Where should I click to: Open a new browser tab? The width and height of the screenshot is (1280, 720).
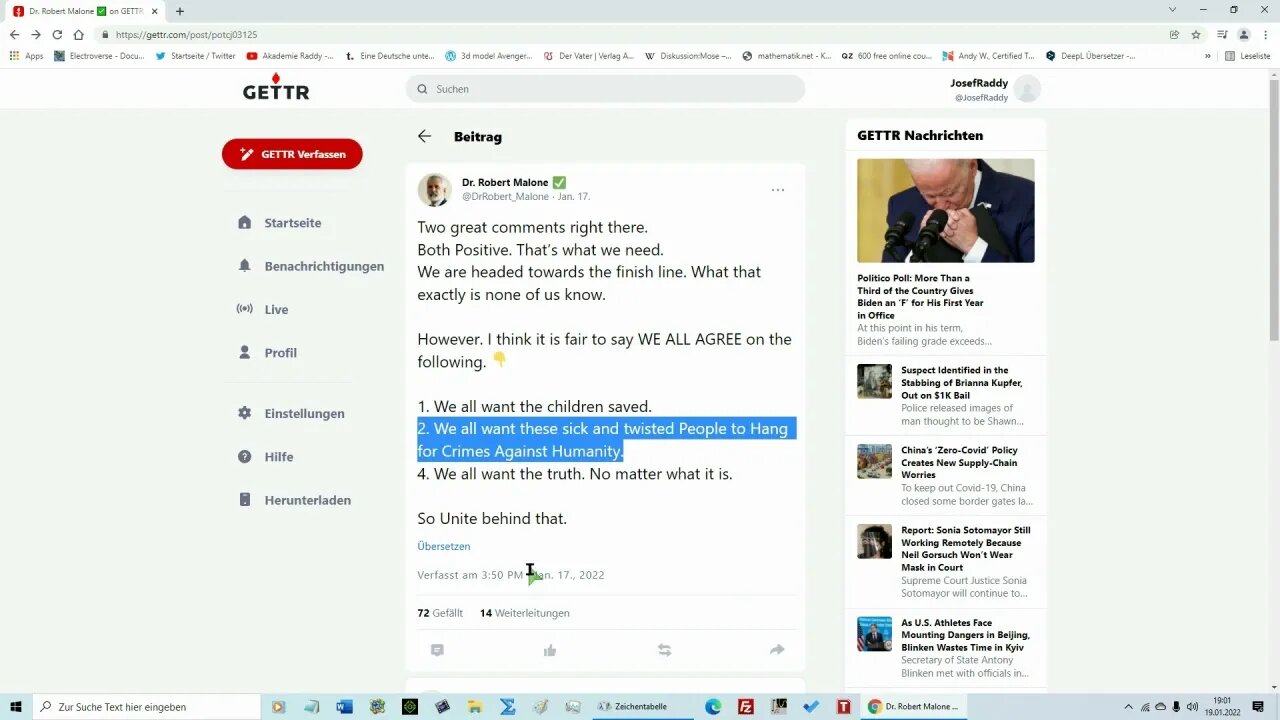[180, 11]
